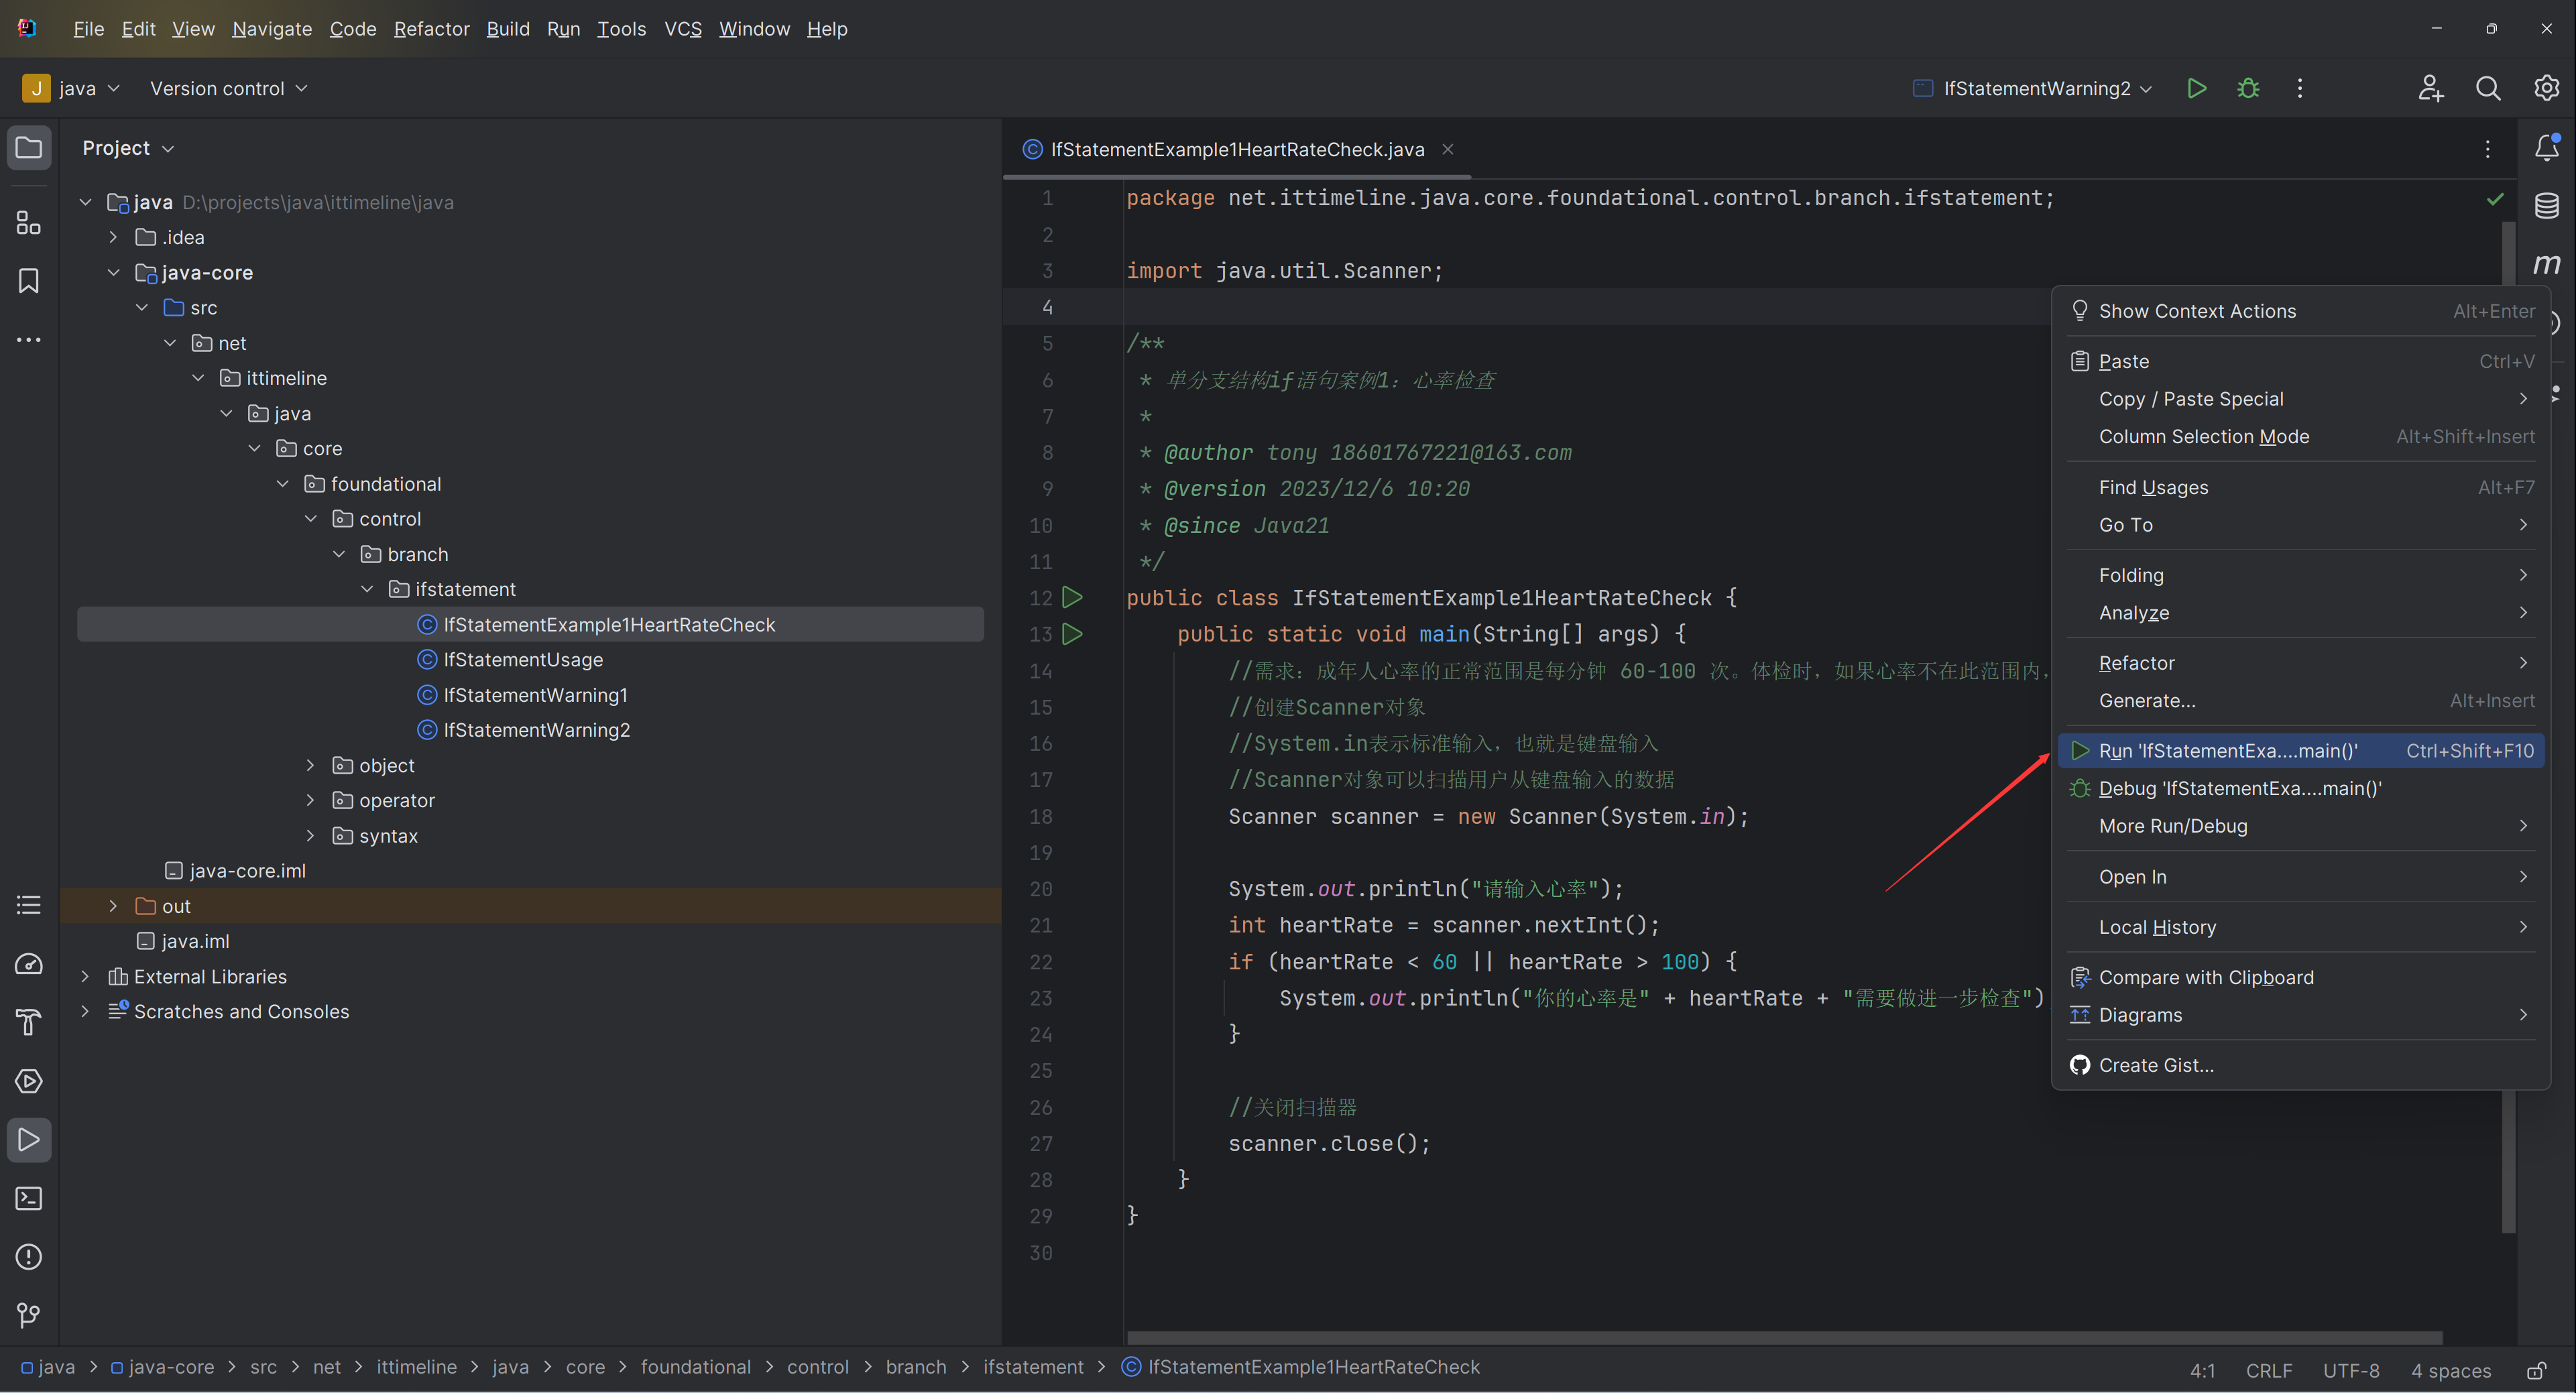This screenshot has height=1393, width=2576.
Task: Select Run 'IfStatementExa....main()' context menu item
Action: (x=2301, y=751)
